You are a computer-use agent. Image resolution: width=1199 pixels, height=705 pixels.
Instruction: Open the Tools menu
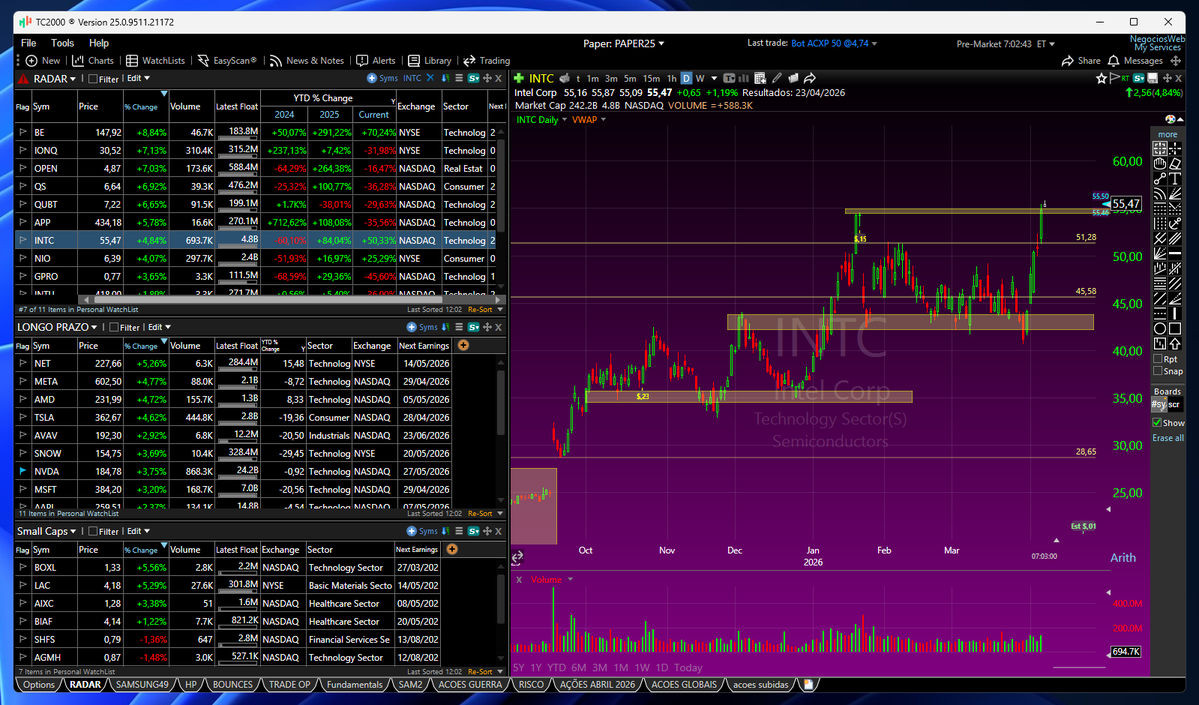pyautogui.click(x=62, y=43)
